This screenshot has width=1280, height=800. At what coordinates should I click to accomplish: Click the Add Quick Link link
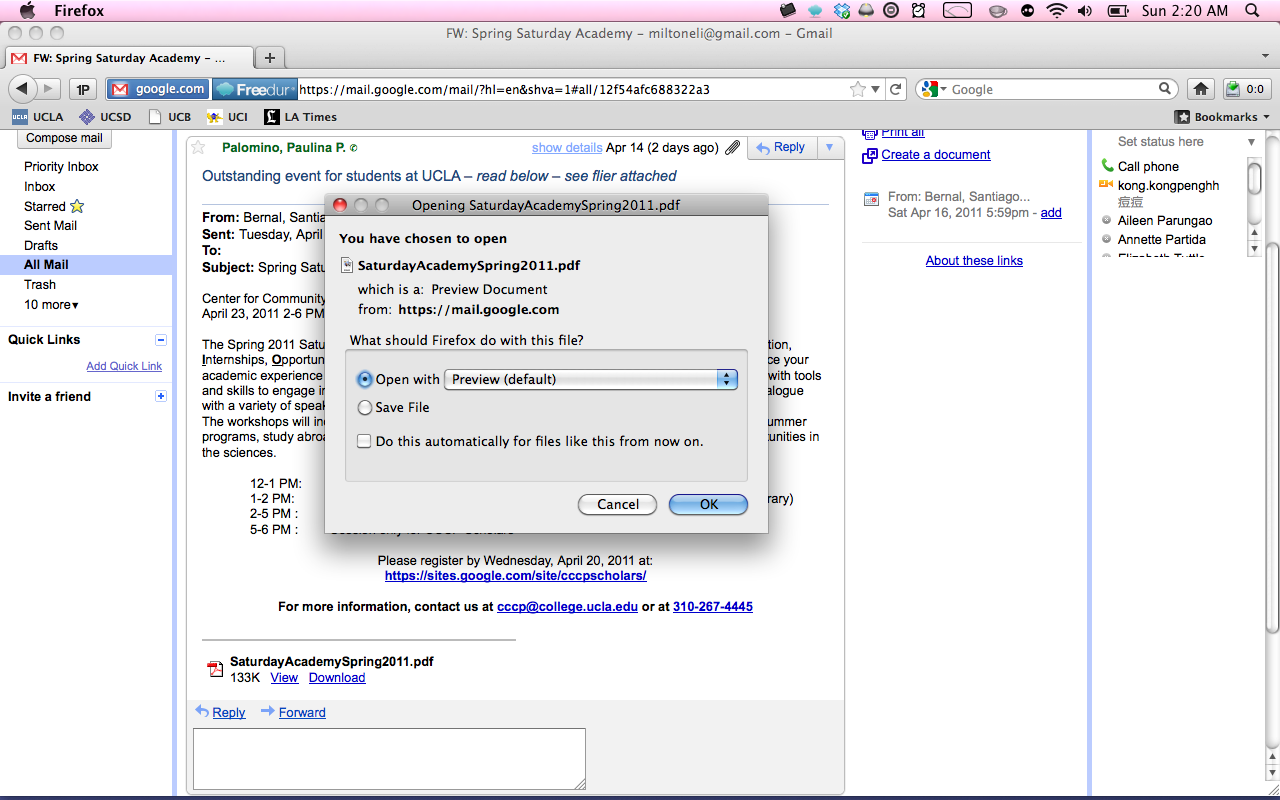click(x=124, y=366)
